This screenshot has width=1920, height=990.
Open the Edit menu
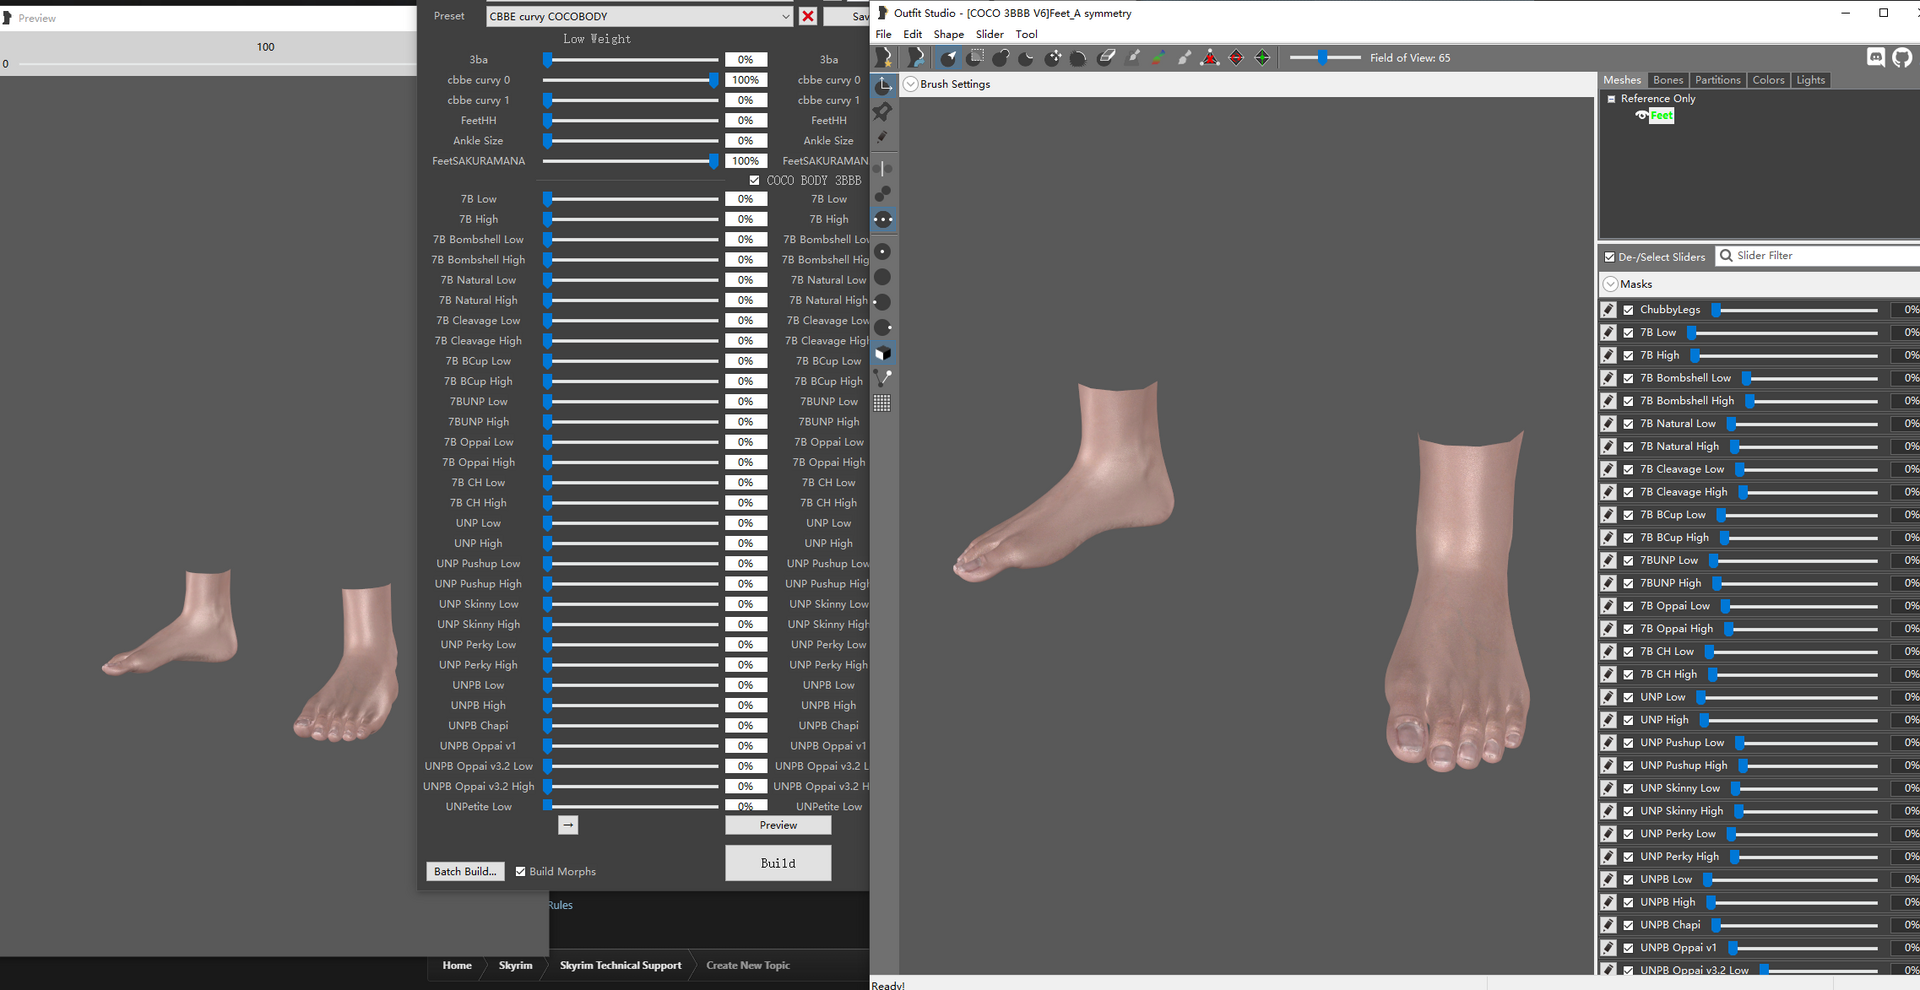[913, 34]
